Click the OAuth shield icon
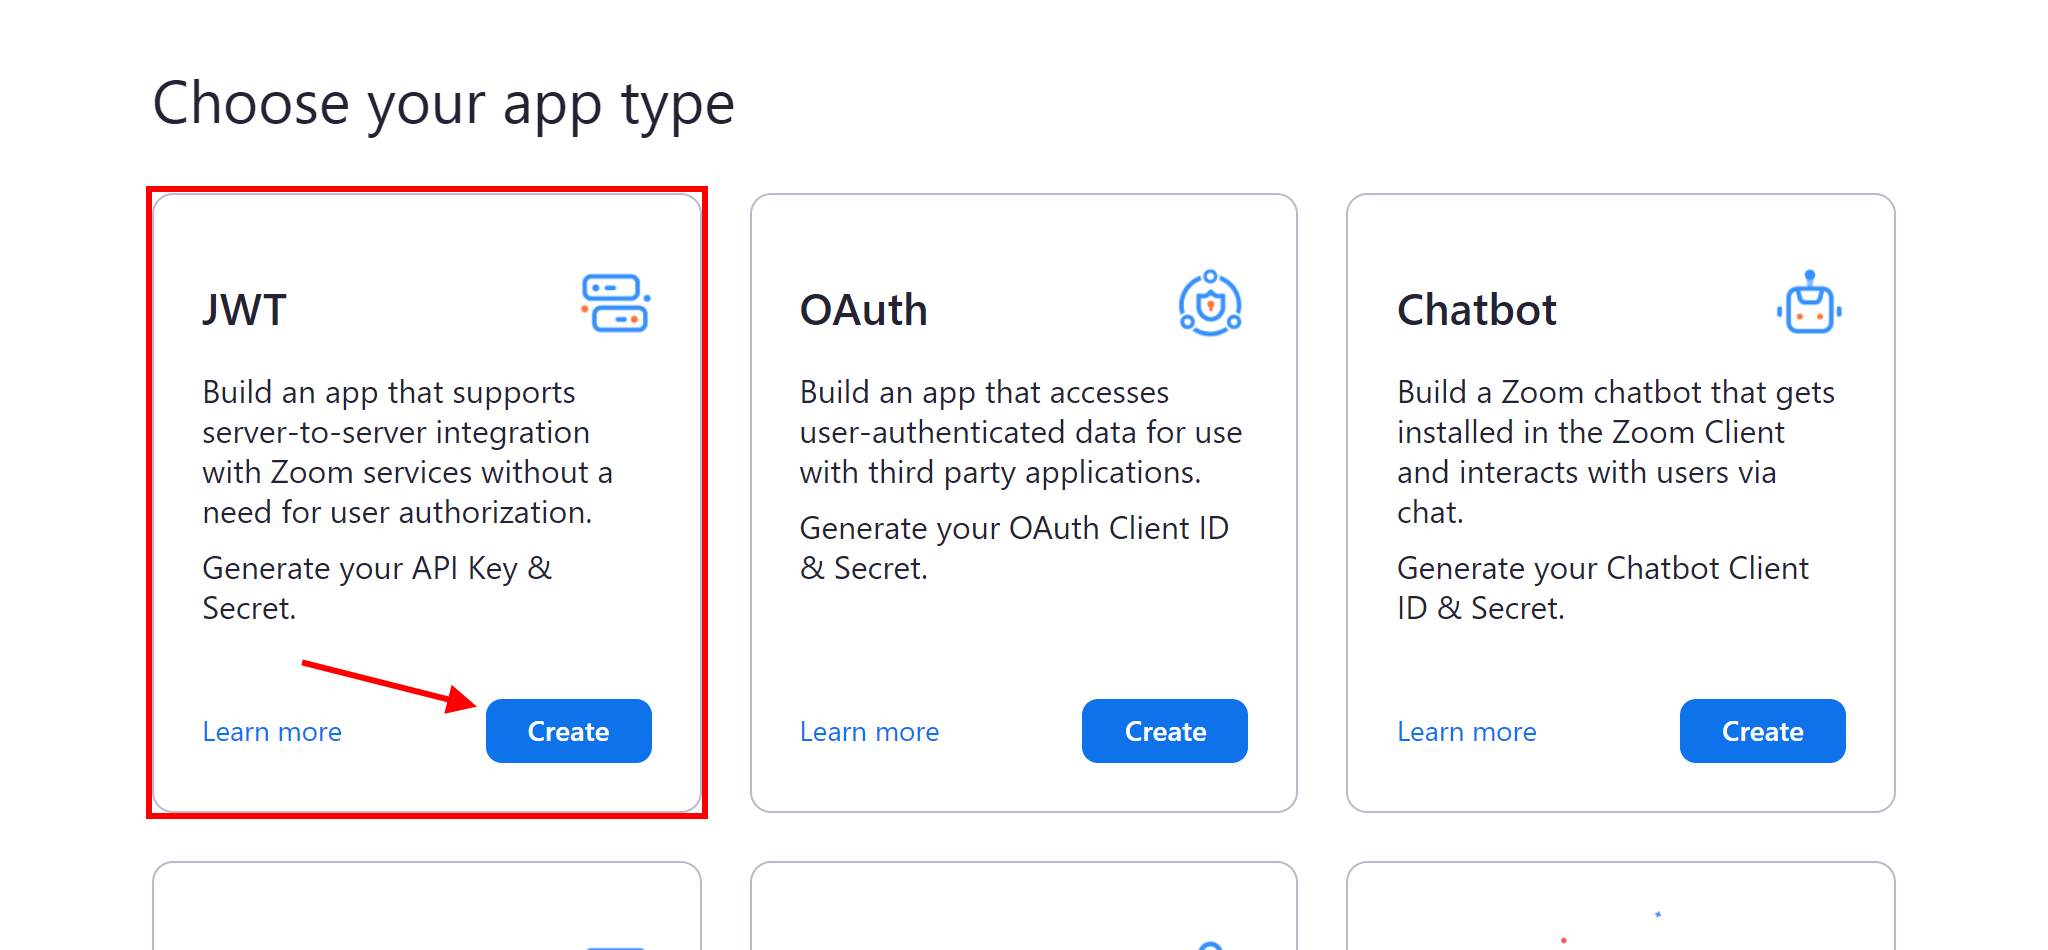This screenshot has height=950, width=2048. tap(1210, 303)
